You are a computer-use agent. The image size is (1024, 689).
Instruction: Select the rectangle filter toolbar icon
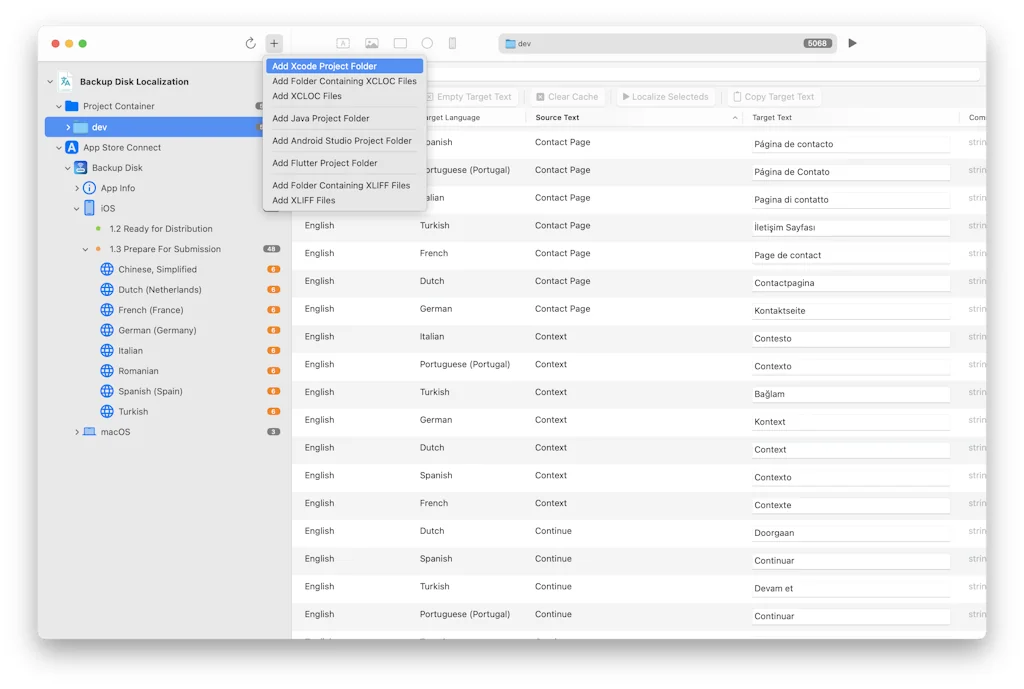click(x=400, y=43)
